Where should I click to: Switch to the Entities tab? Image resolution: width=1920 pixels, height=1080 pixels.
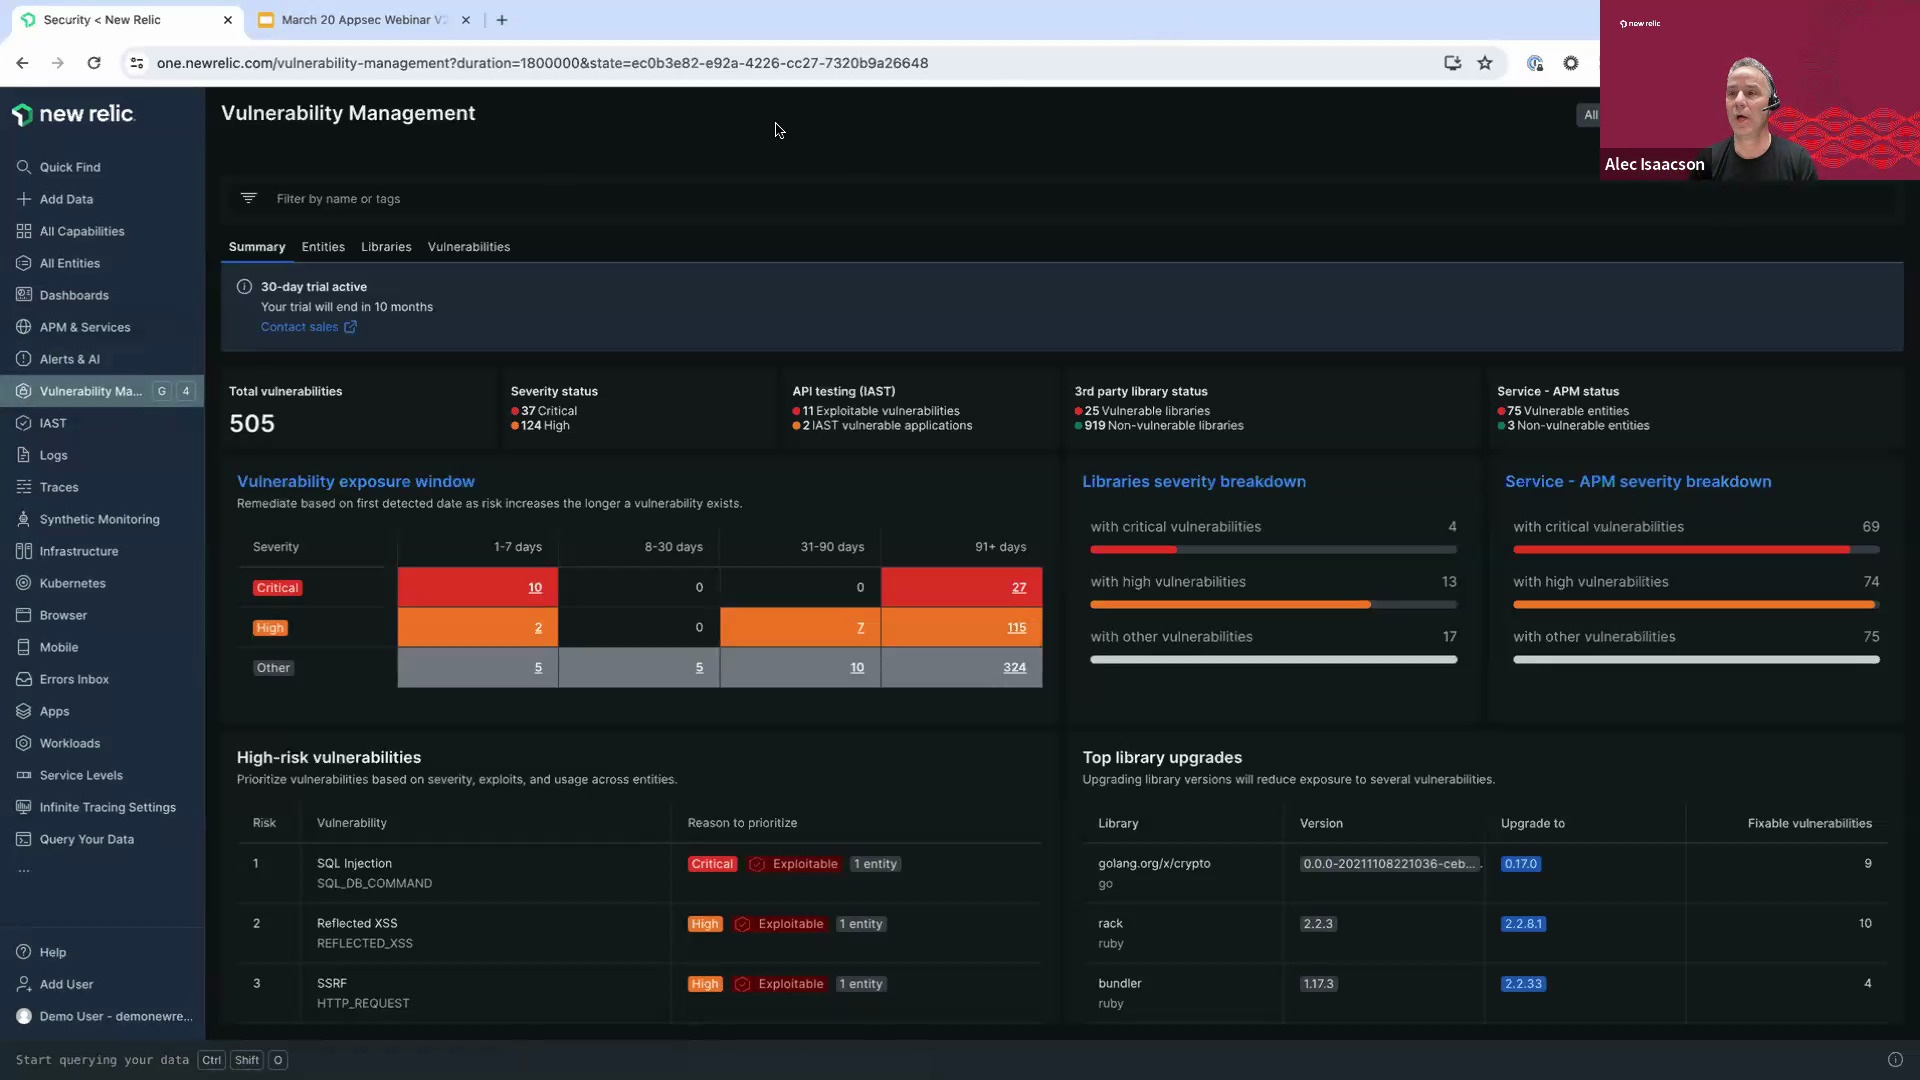[323, 247]
